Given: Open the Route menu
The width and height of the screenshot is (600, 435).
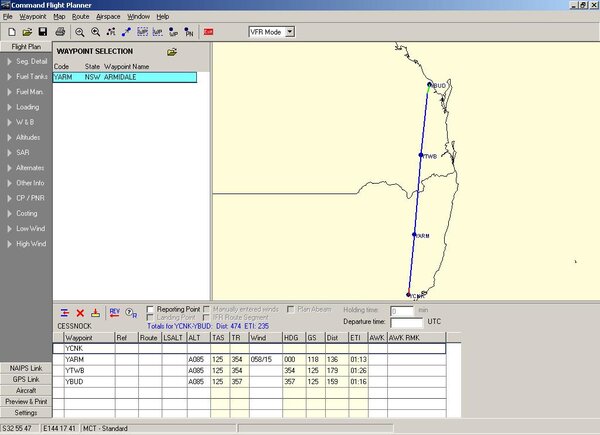Looking at the screenshot, I should point(81,17).
